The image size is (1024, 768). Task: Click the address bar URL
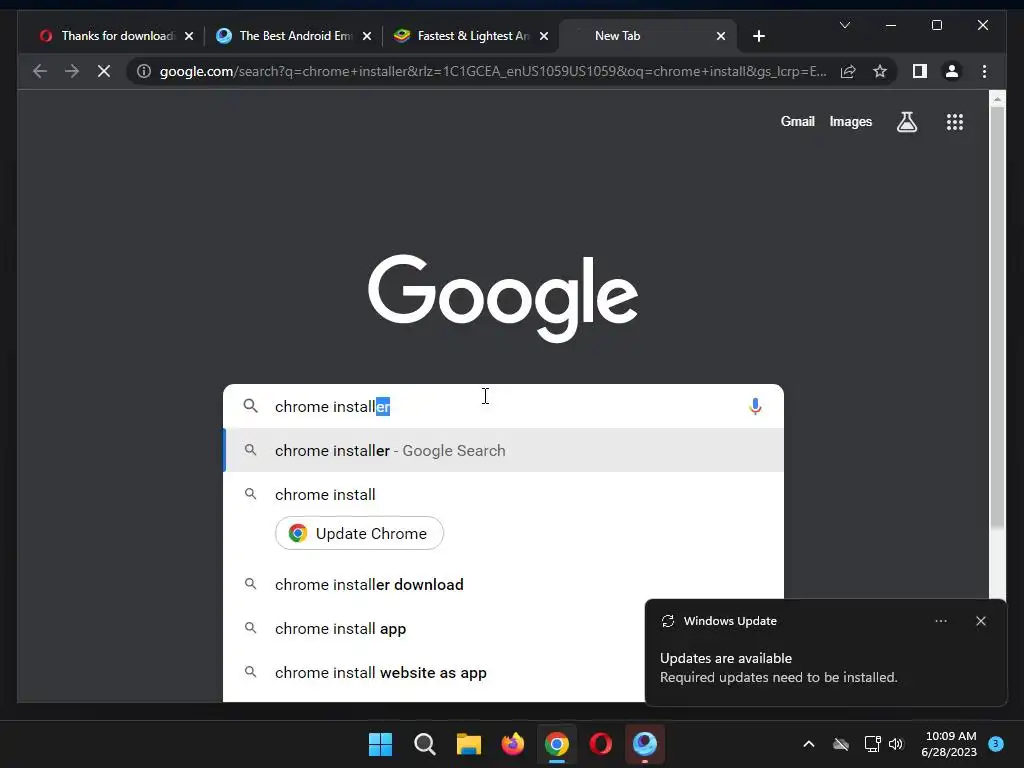493,71
